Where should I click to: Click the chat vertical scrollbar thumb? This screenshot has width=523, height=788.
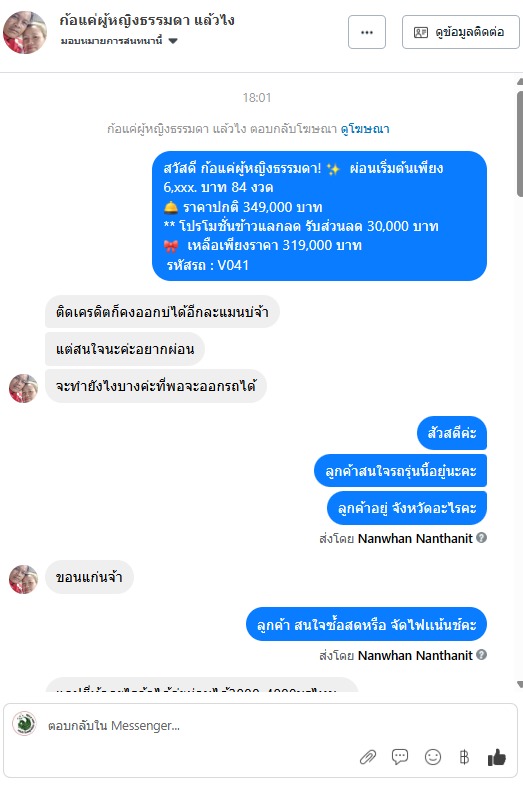coord(520,144)
